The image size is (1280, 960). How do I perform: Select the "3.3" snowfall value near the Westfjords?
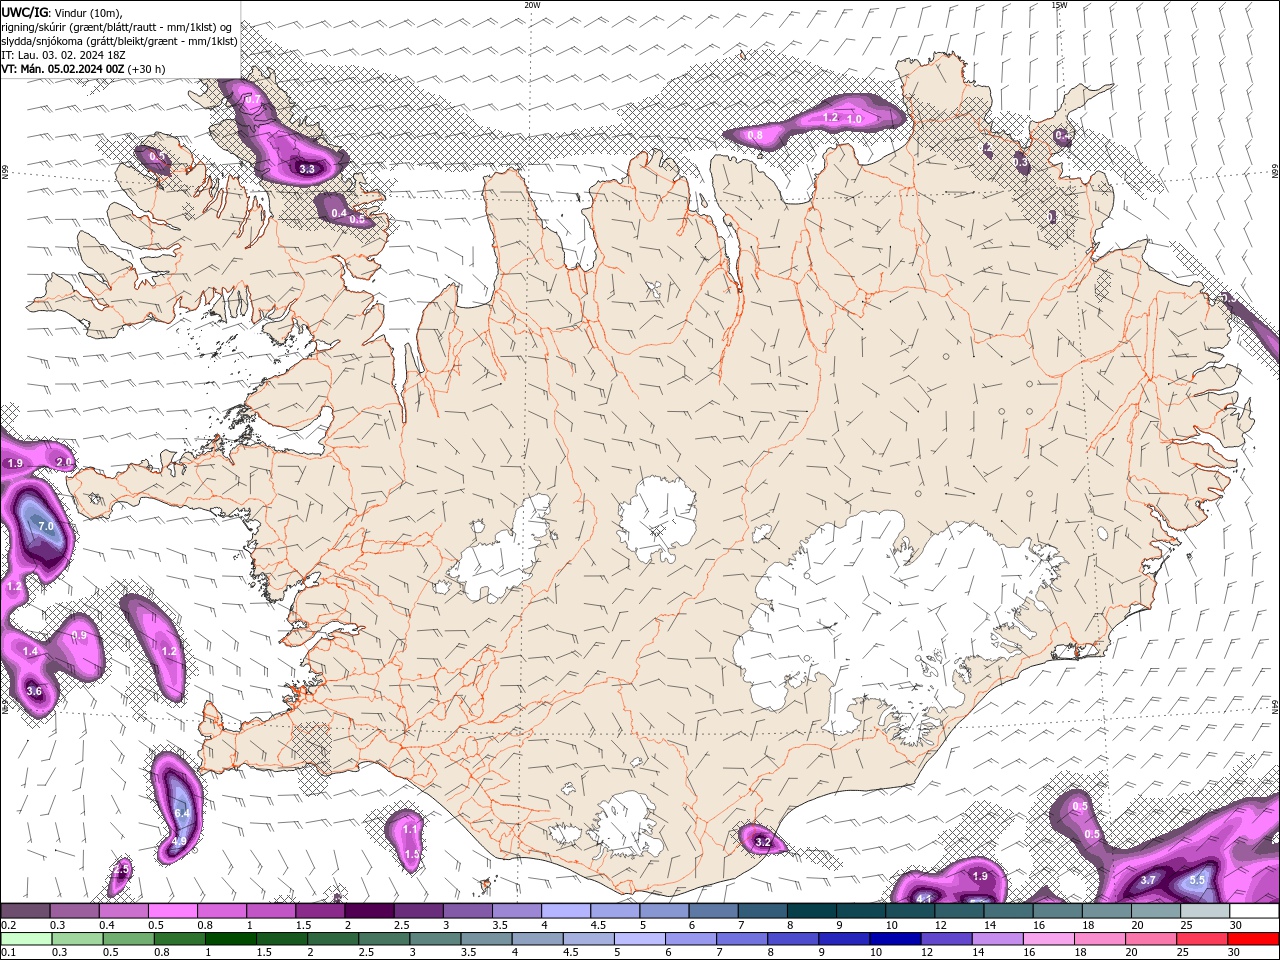click(307, 169)
